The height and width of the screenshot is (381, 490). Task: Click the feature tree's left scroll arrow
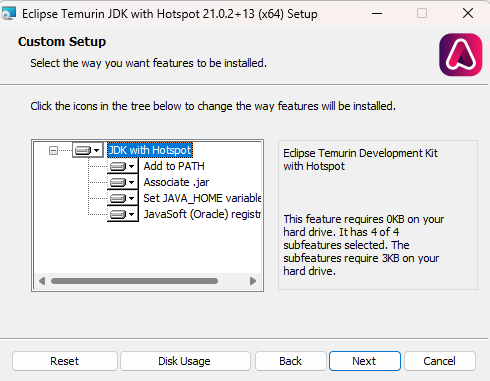point(42,281)
